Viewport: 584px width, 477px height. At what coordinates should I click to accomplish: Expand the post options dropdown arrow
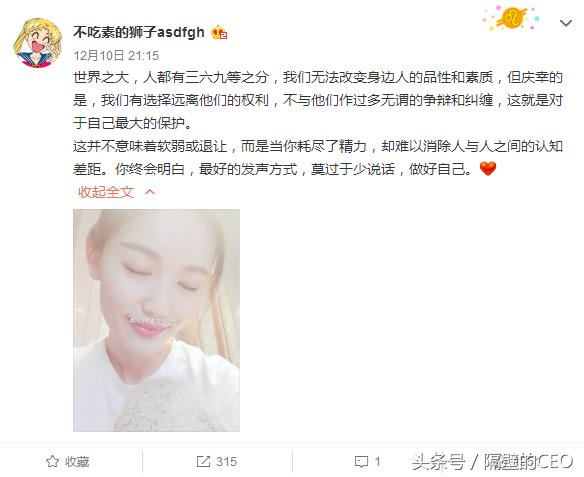coord(566,23)
